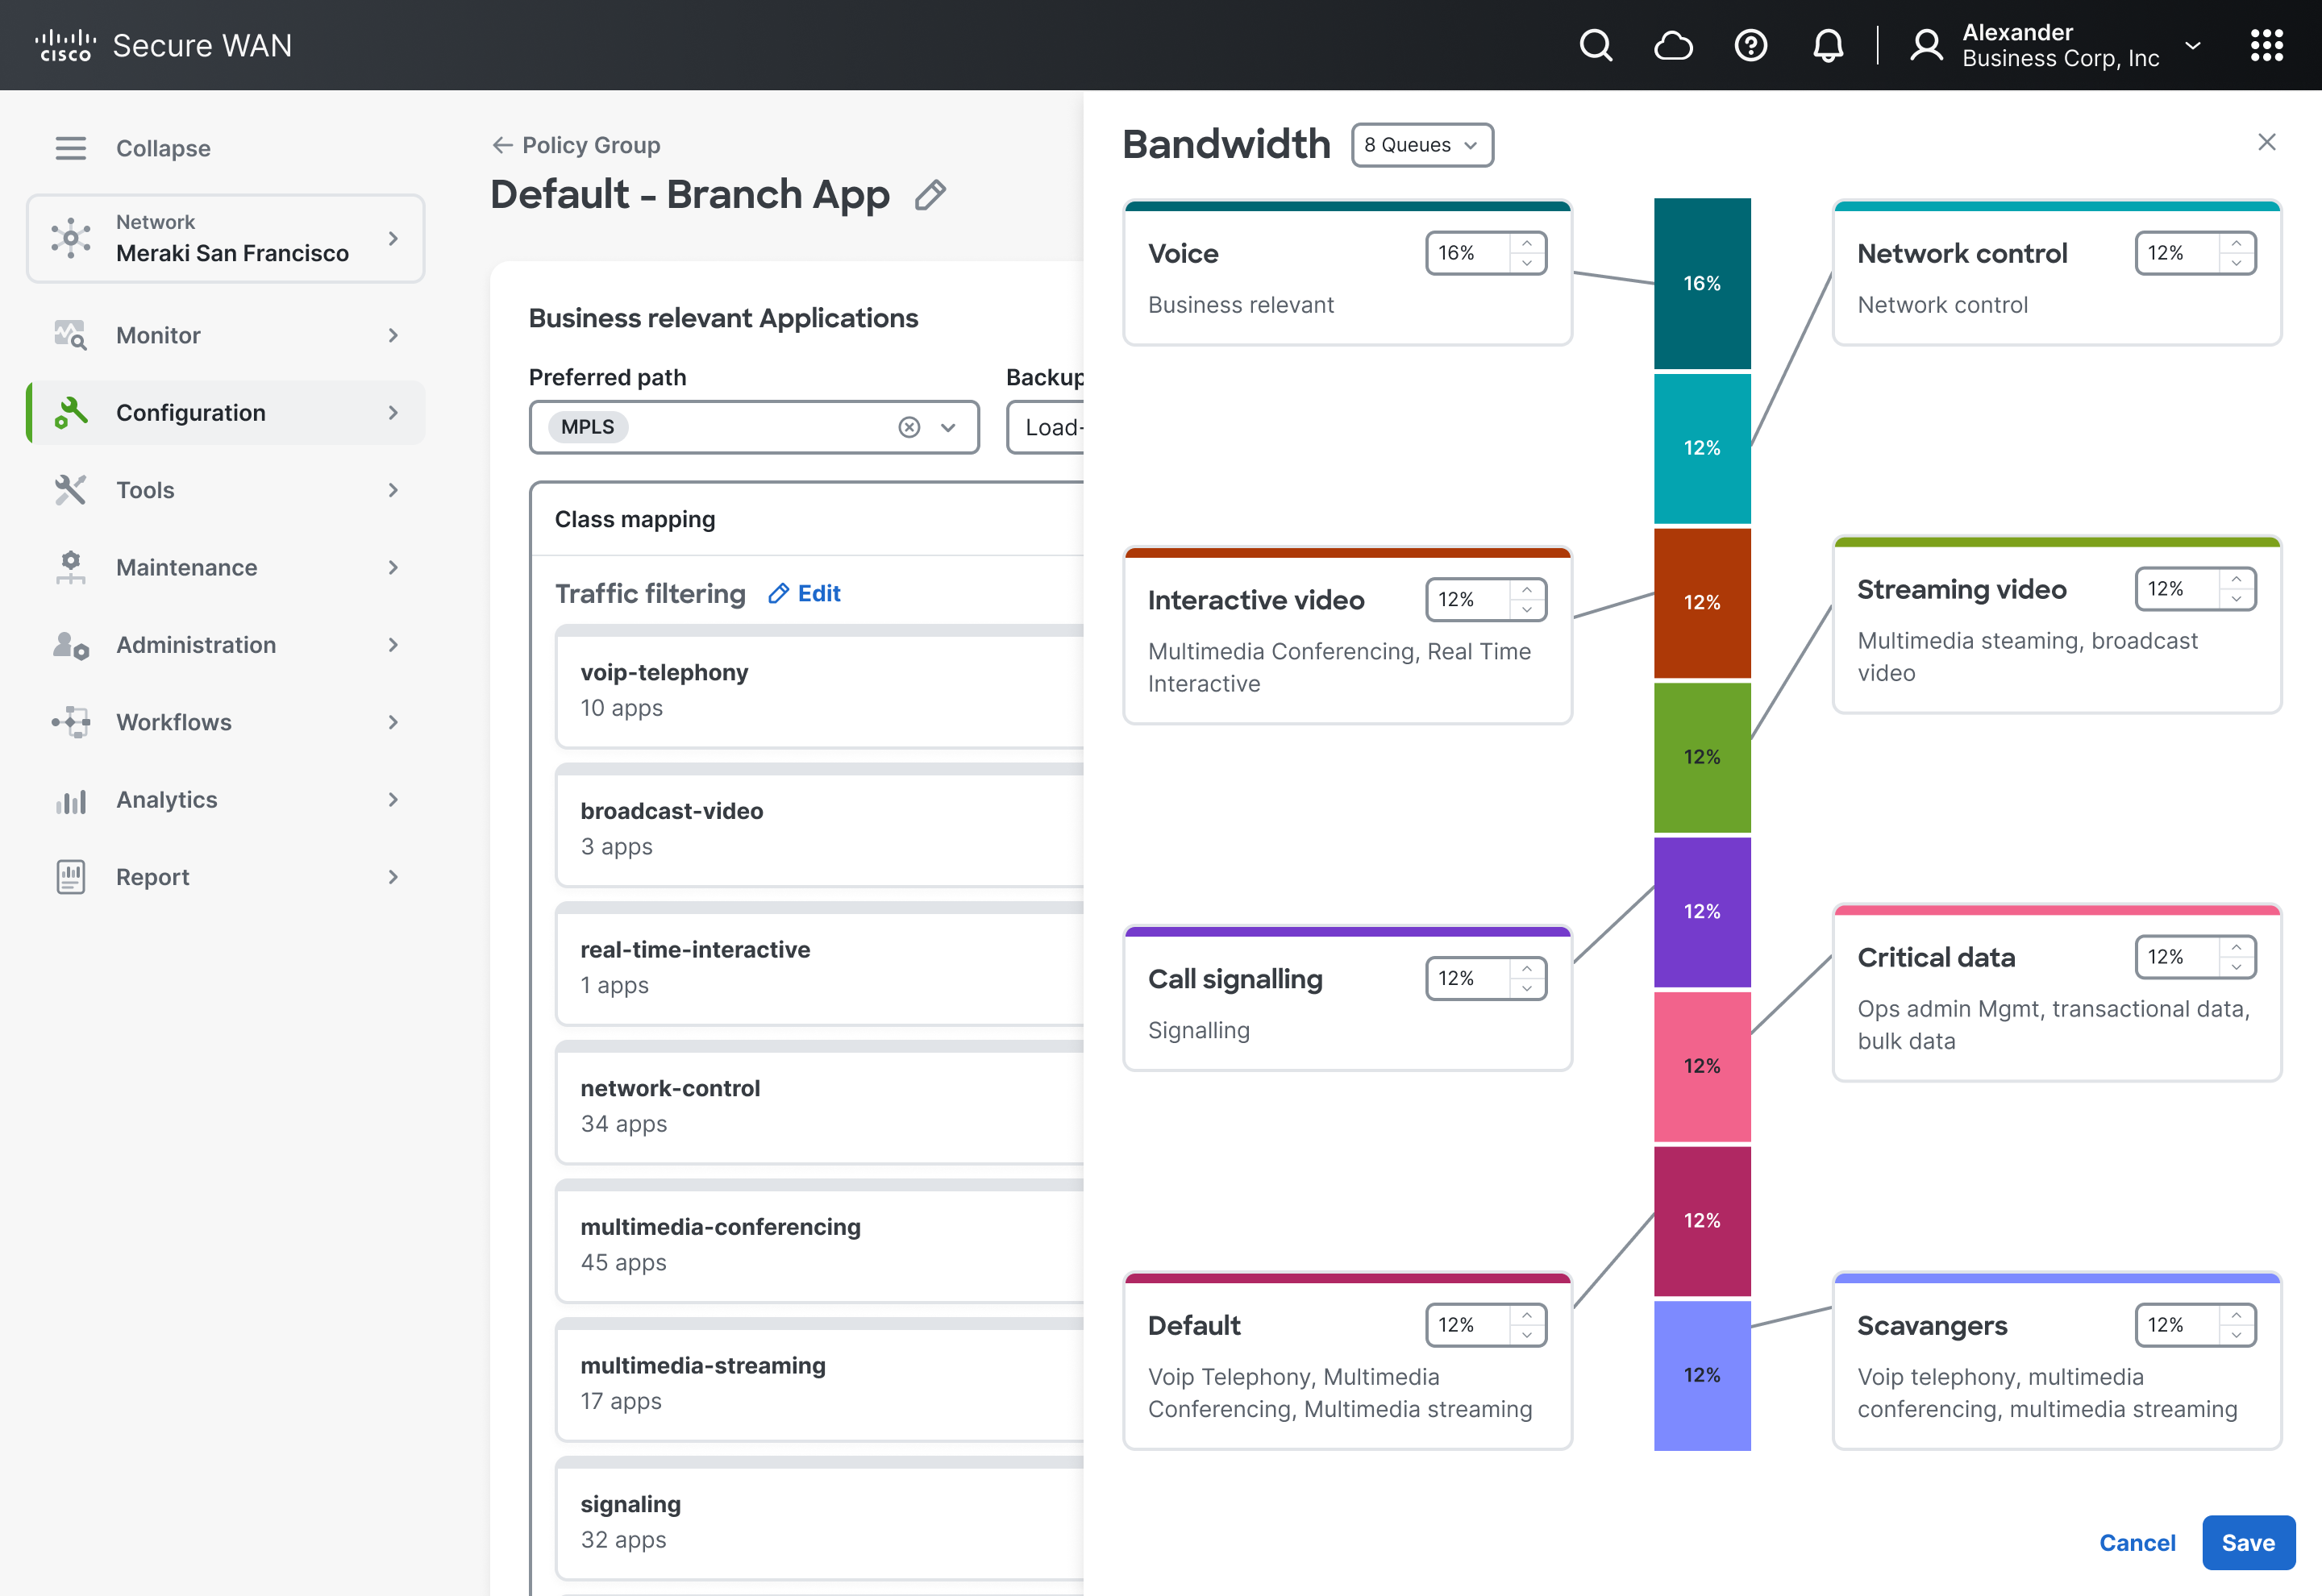The image size is (2322, 1596).
Task: Click the user profile avatar icon
Action: click(x=1926, y=45)
